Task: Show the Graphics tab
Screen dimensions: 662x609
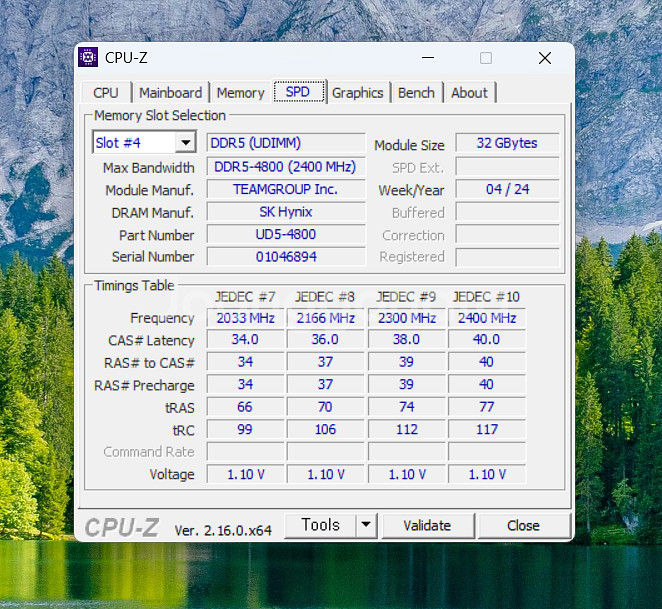Action: (357, 93)
